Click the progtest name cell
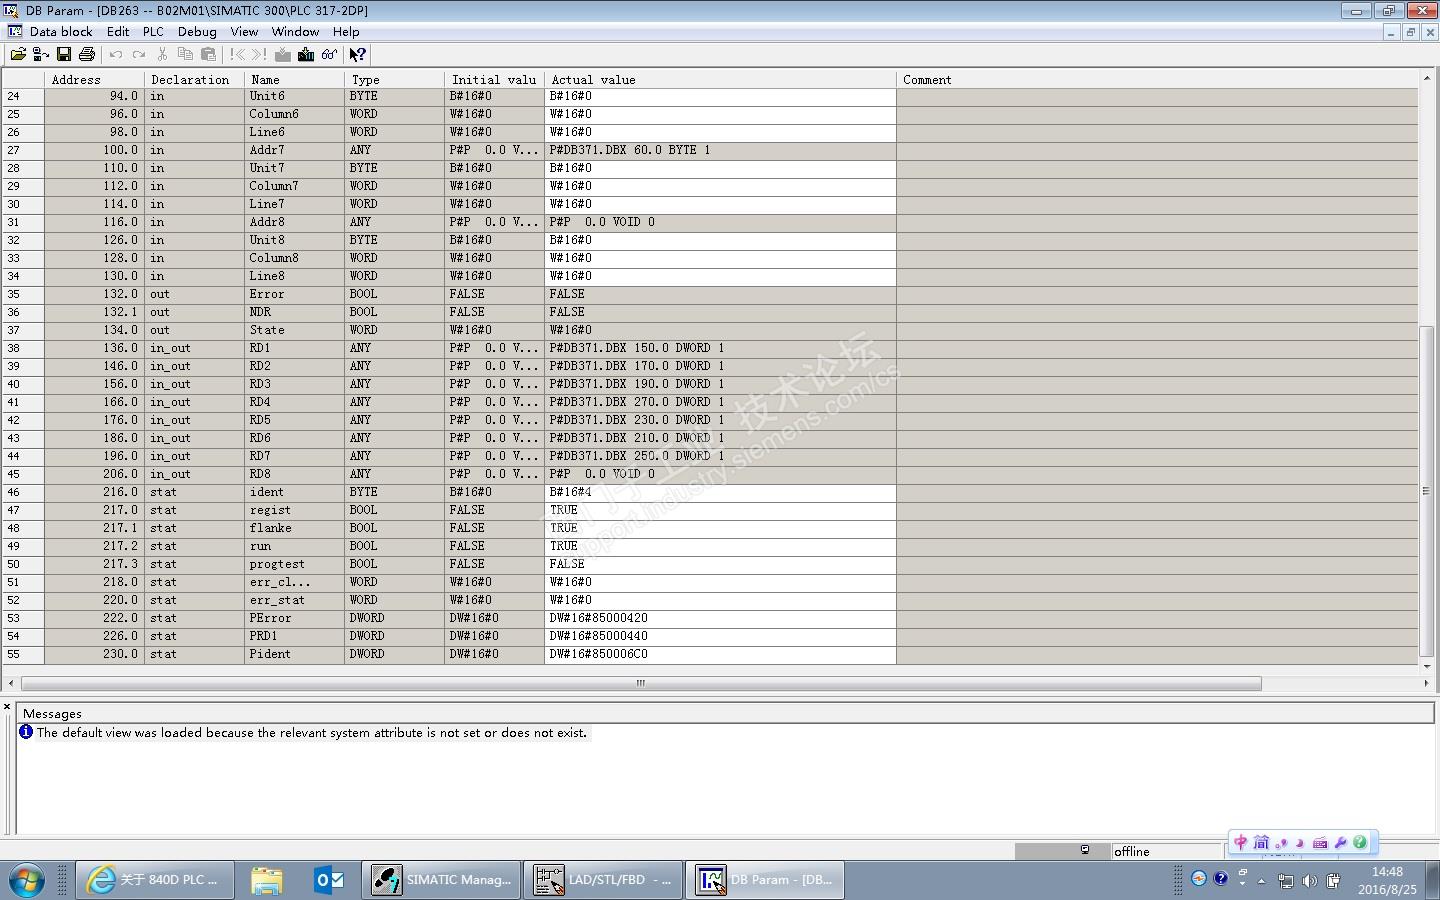Image resolution: width=1440 pixels, height=900 pixels. click(295, 564)
